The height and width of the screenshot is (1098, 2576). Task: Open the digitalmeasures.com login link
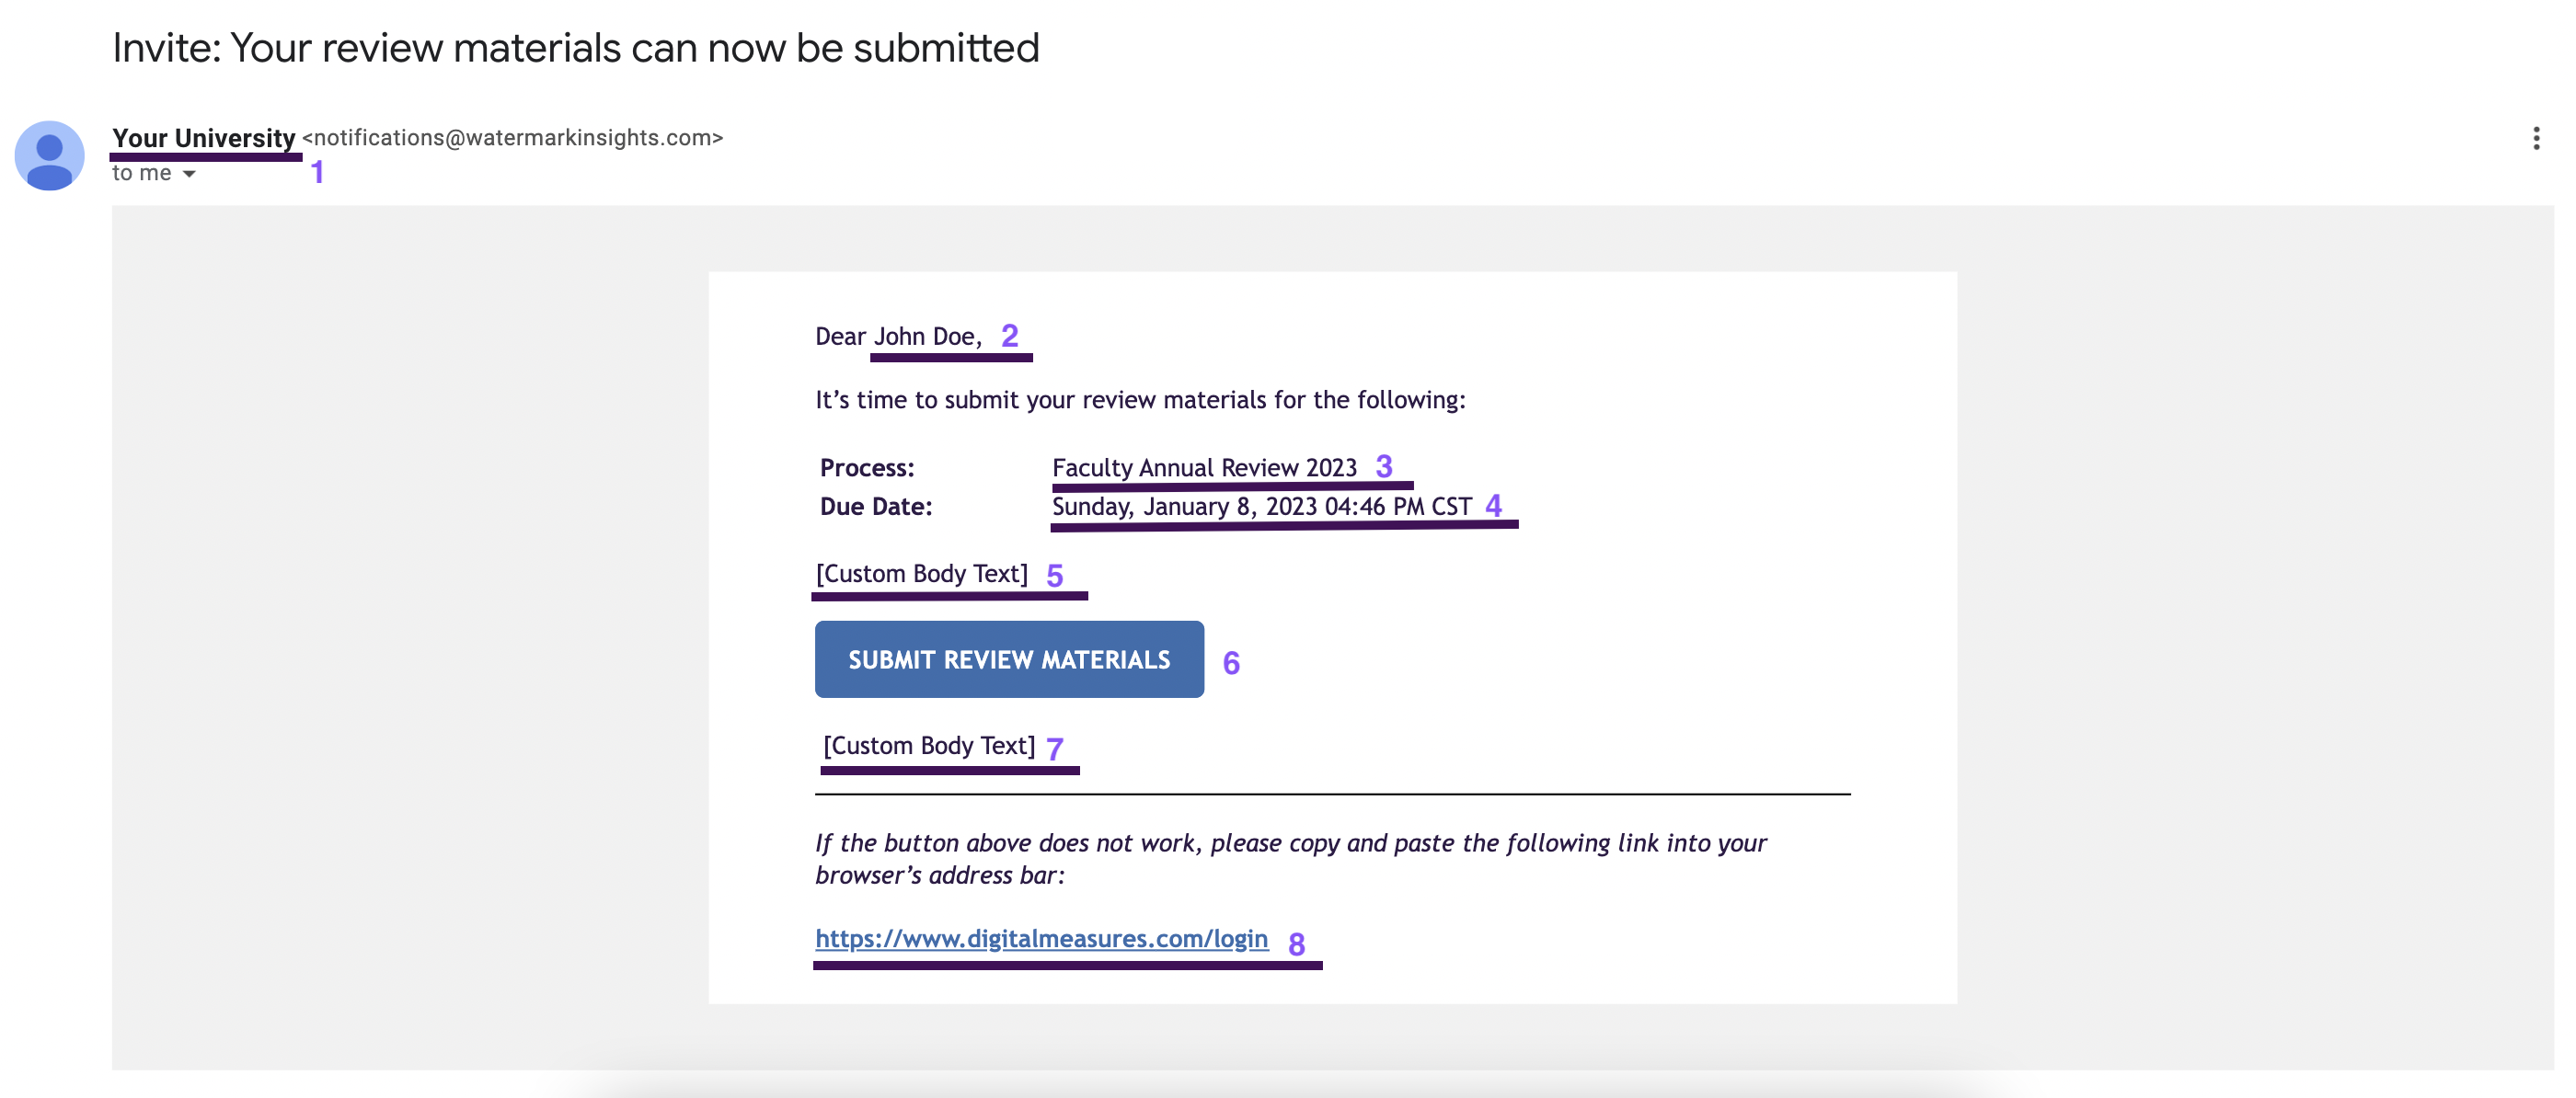[1041, 938]
